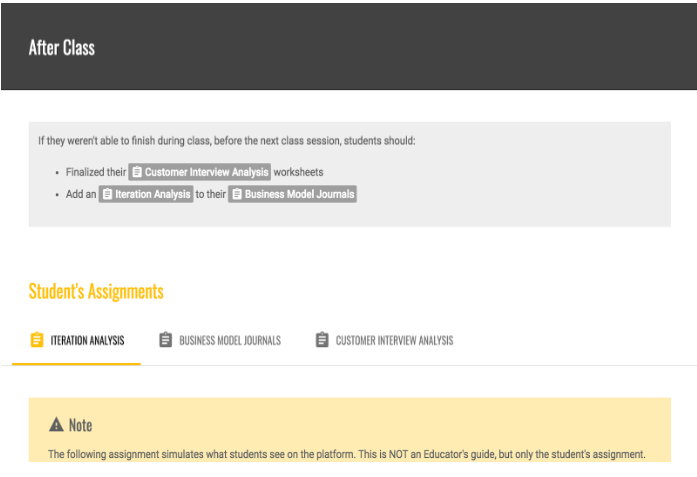Click the Note heading in the yellow box

click(80, 425)
